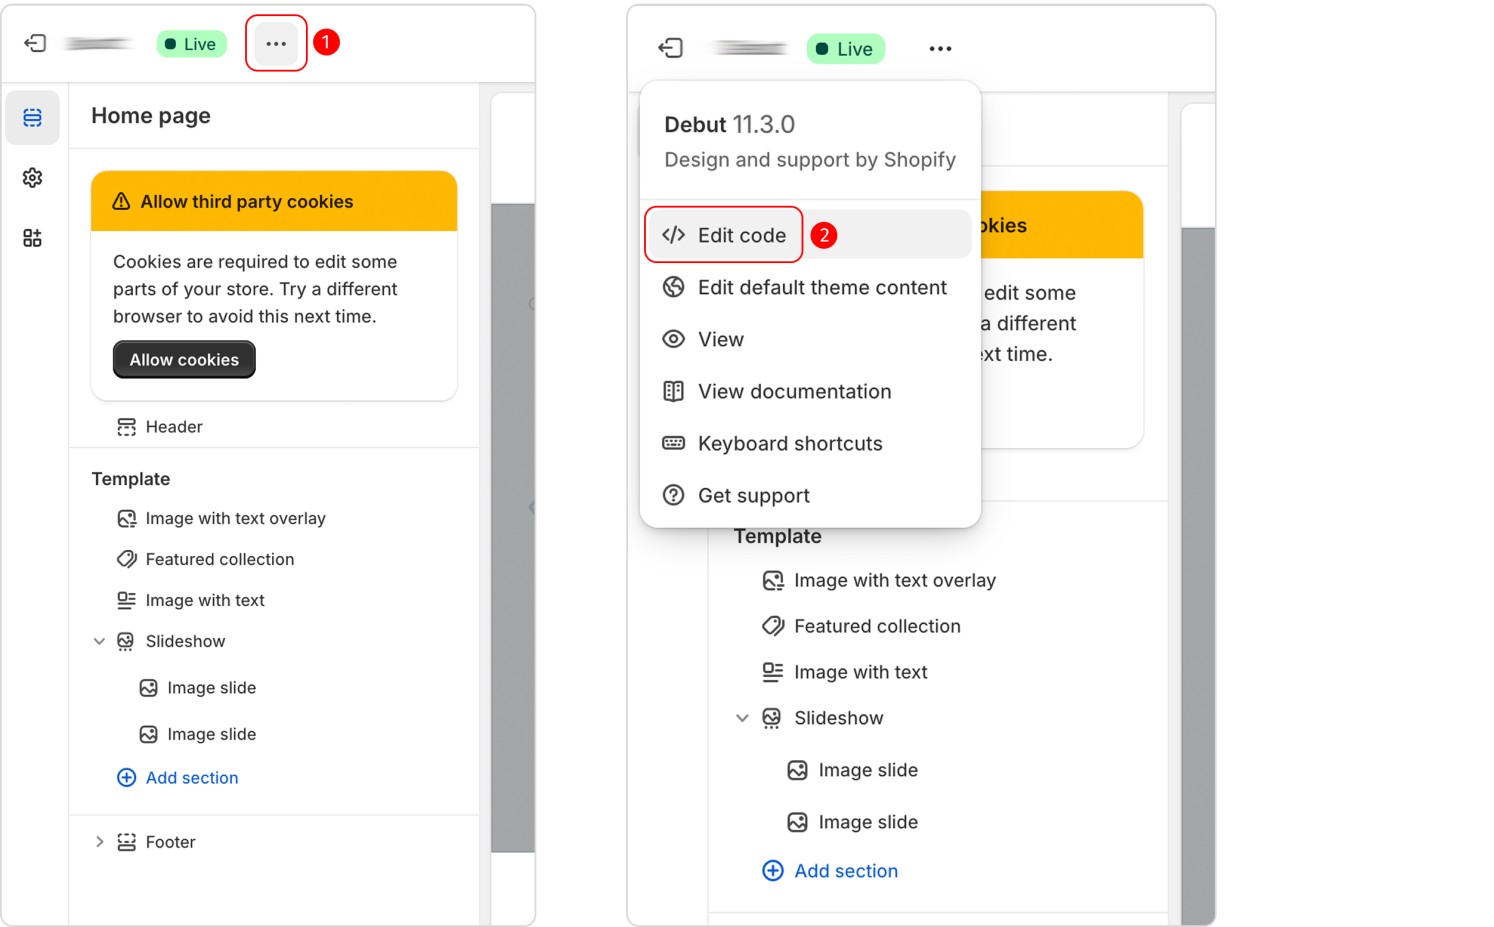Collapse Slideshow chevron in the left panel

coord(99,642)
